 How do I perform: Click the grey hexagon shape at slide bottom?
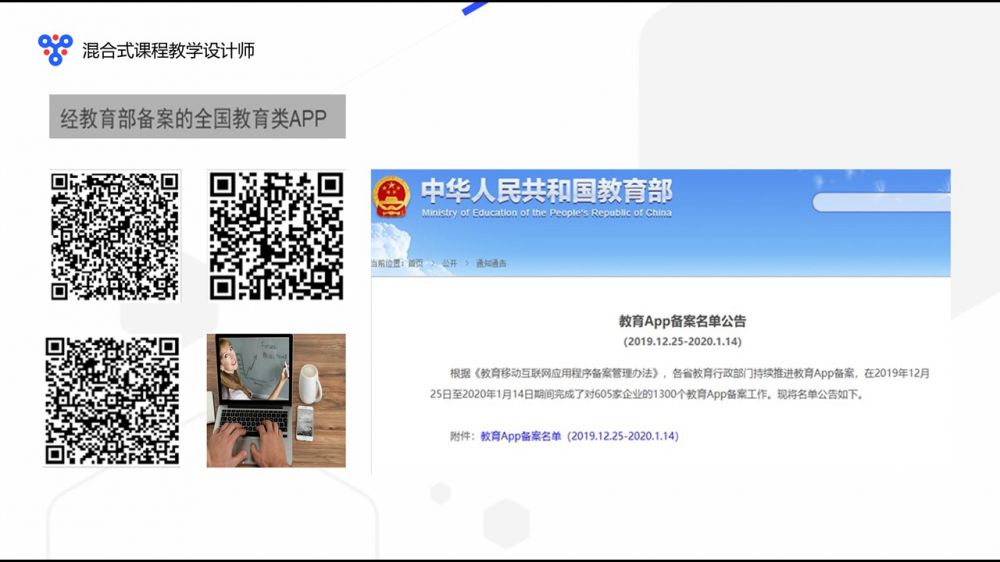506,522
